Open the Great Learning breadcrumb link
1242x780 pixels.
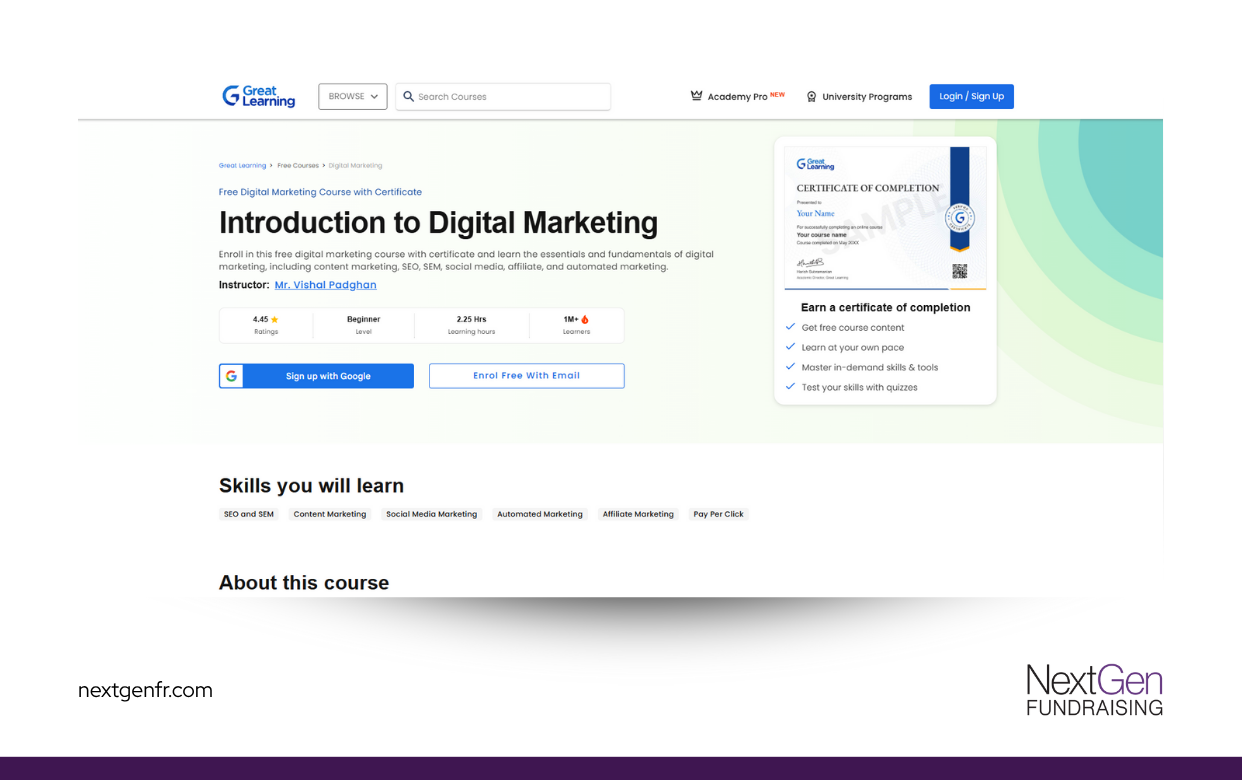coord(242,166)
